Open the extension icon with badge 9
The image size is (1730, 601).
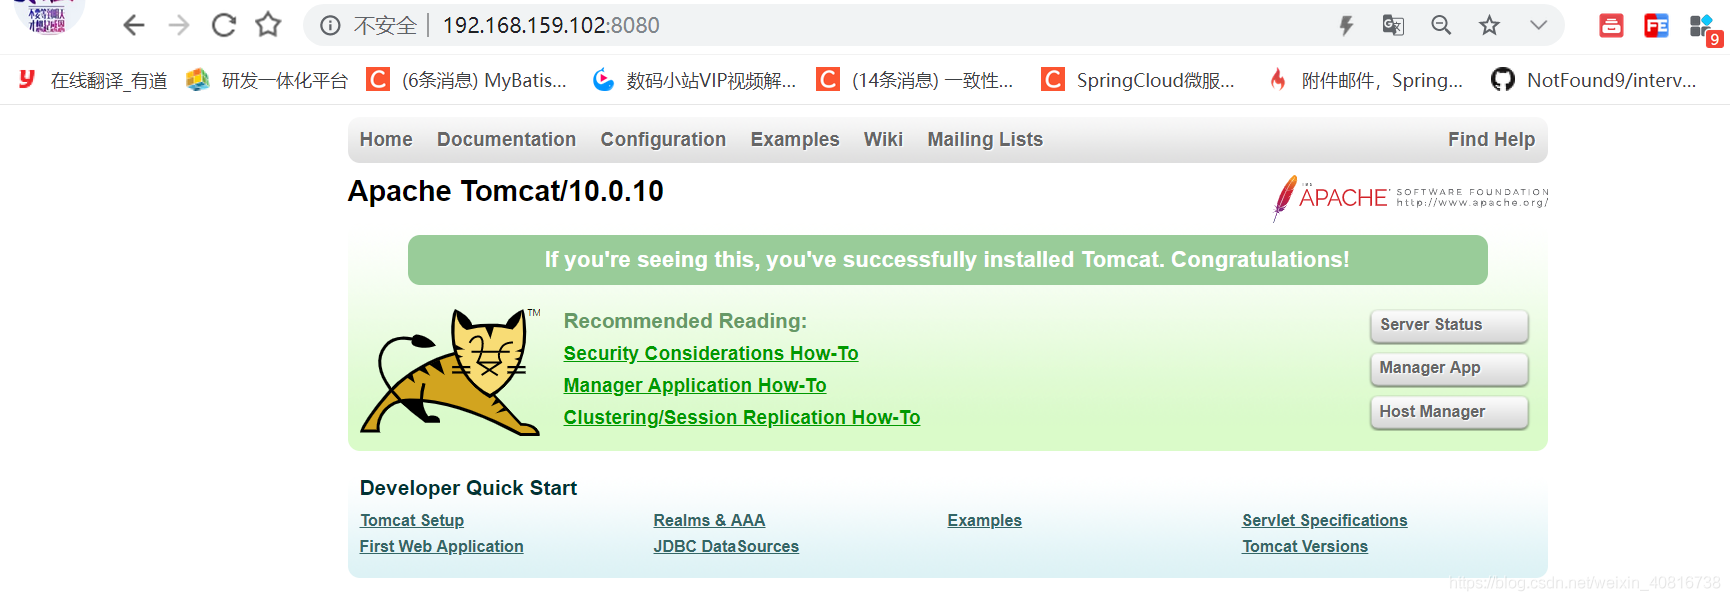pos(1704,28)
